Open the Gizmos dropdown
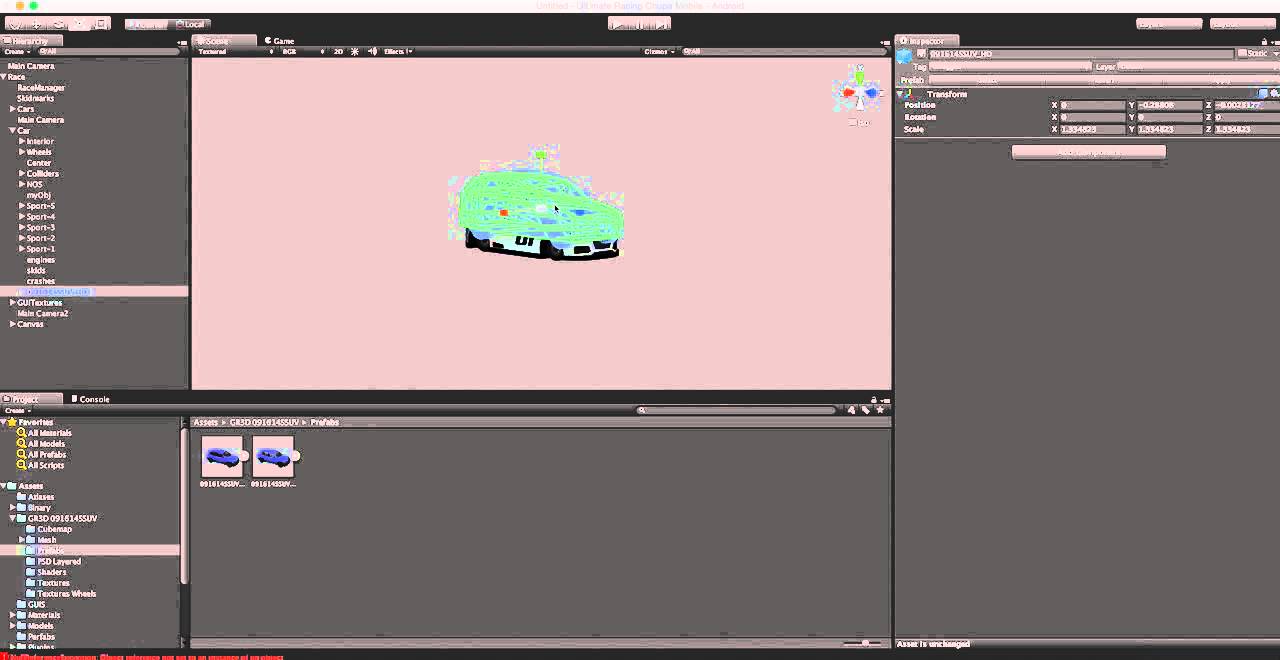1280x660 pixels. point(659,51)
